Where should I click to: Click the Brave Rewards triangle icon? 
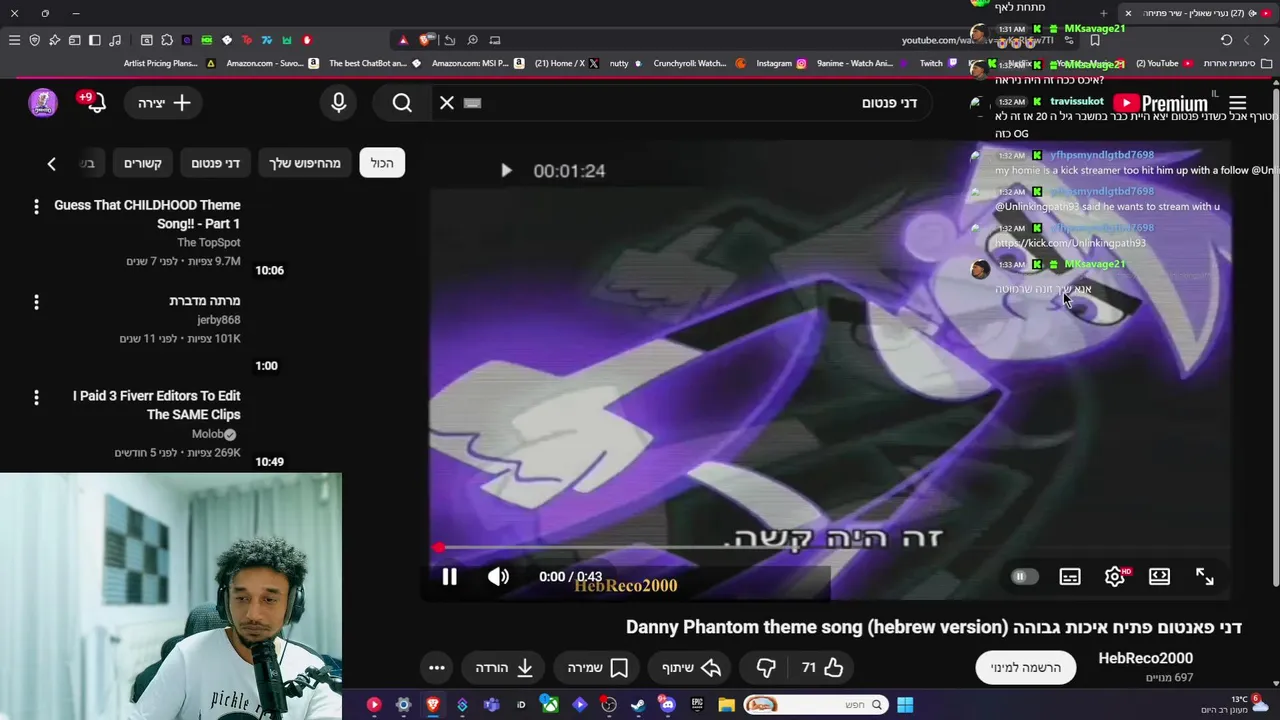coord(403,40)
